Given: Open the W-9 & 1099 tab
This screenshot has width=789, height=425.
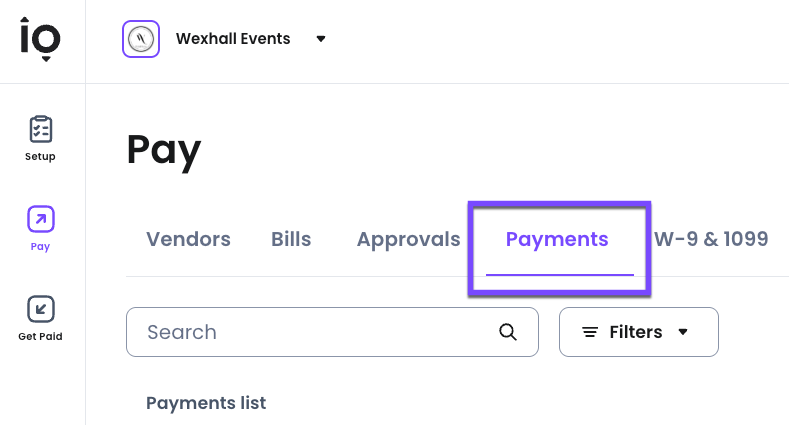Looking at the screenshot, I should click(711, 240).
